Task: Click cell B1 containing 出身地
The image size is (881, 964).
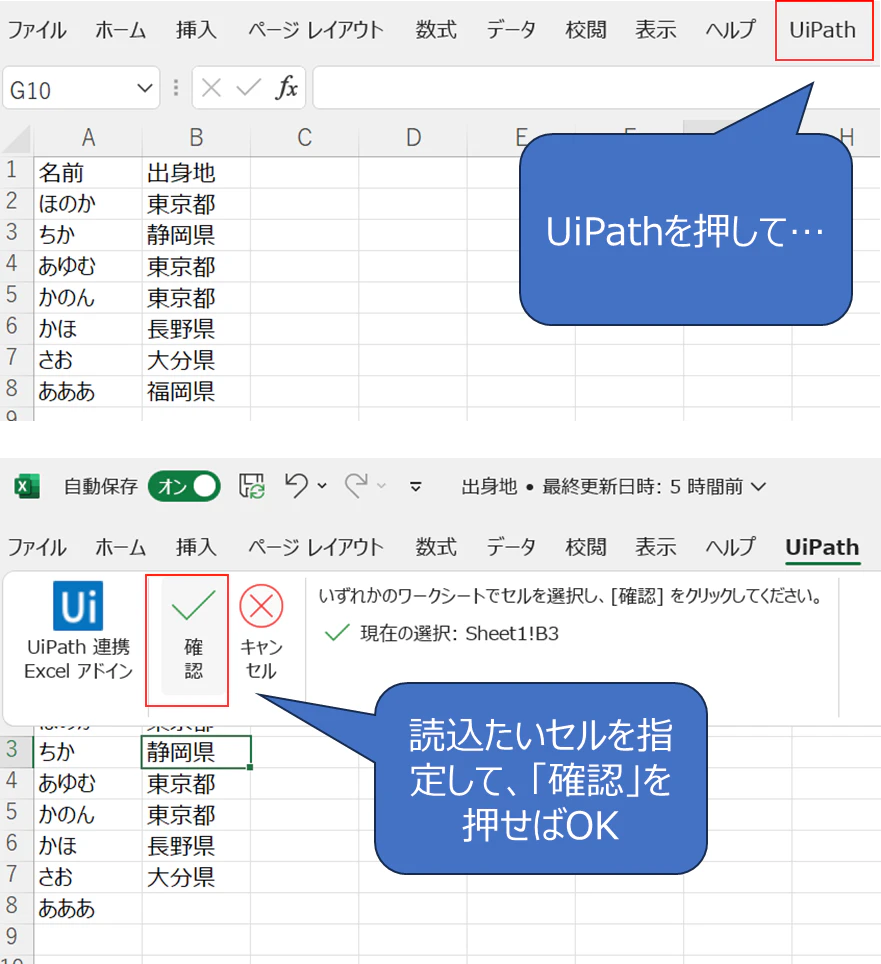Action: tap(196, 173)
